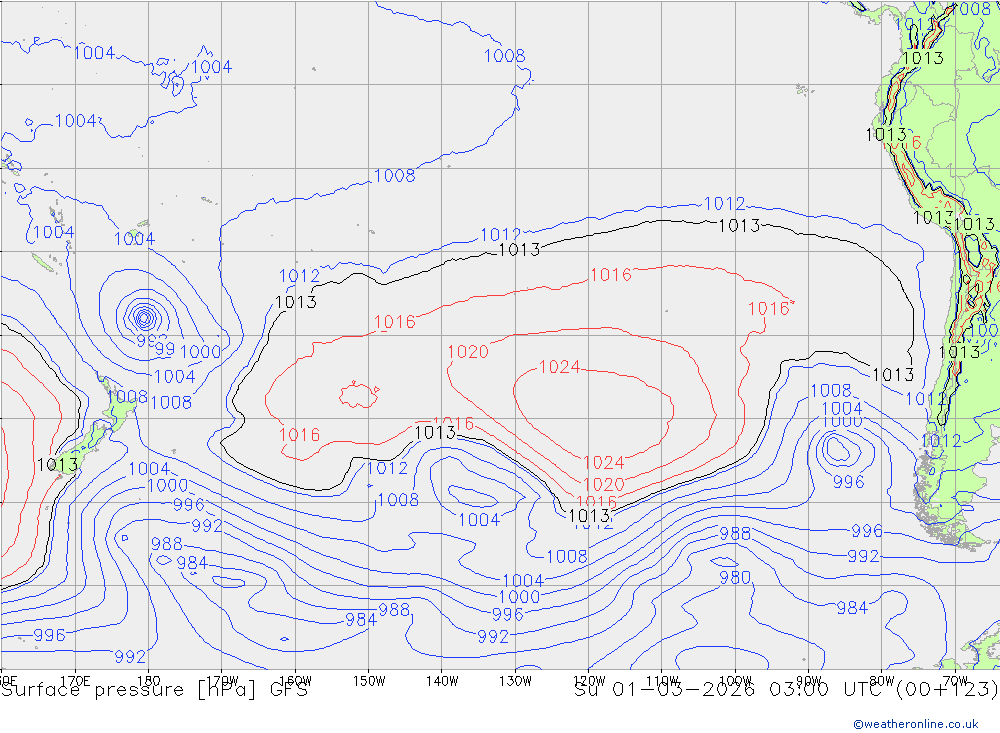Click the 100W longitude axis label
This screenshot has width=1000, height=733.
735,681
